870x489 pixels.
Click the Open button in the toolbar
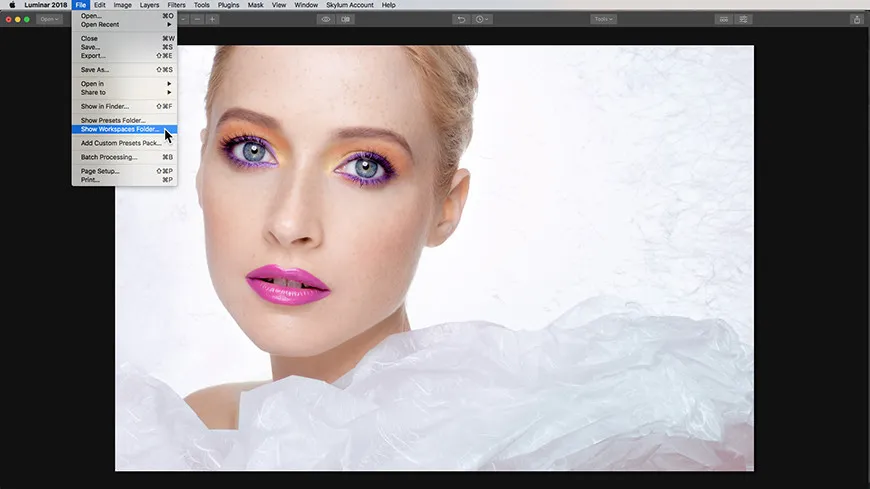coord(49,19)
